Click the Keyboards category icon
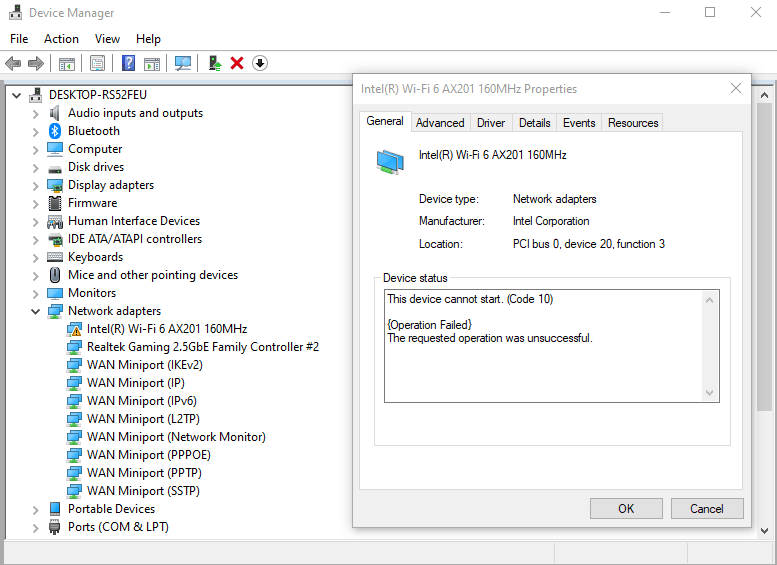Viewport: 777px width, 565px height. 55,257
